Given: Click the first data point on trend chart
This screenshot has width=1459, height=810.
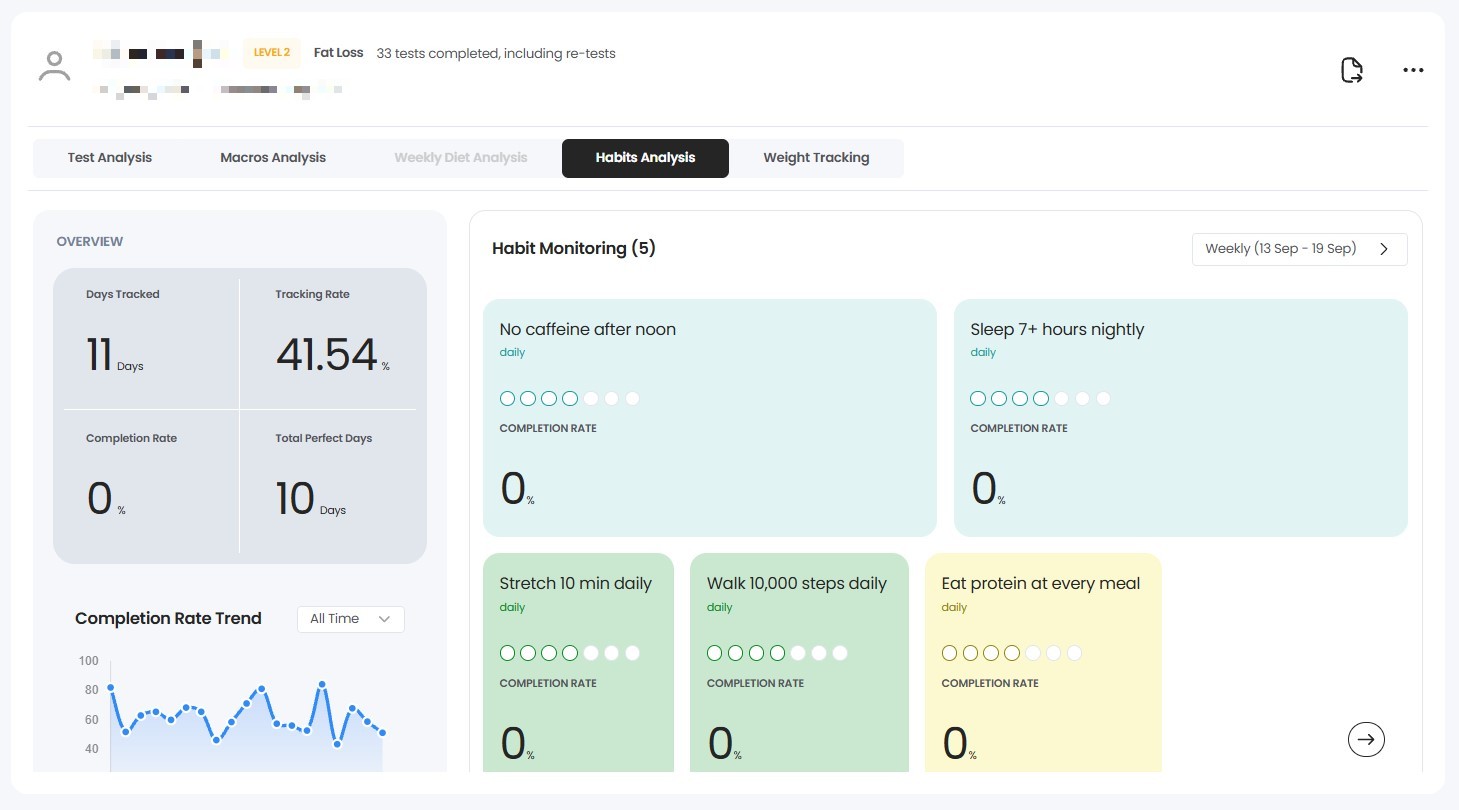Looking at the screenshot, I should (110, 687).
